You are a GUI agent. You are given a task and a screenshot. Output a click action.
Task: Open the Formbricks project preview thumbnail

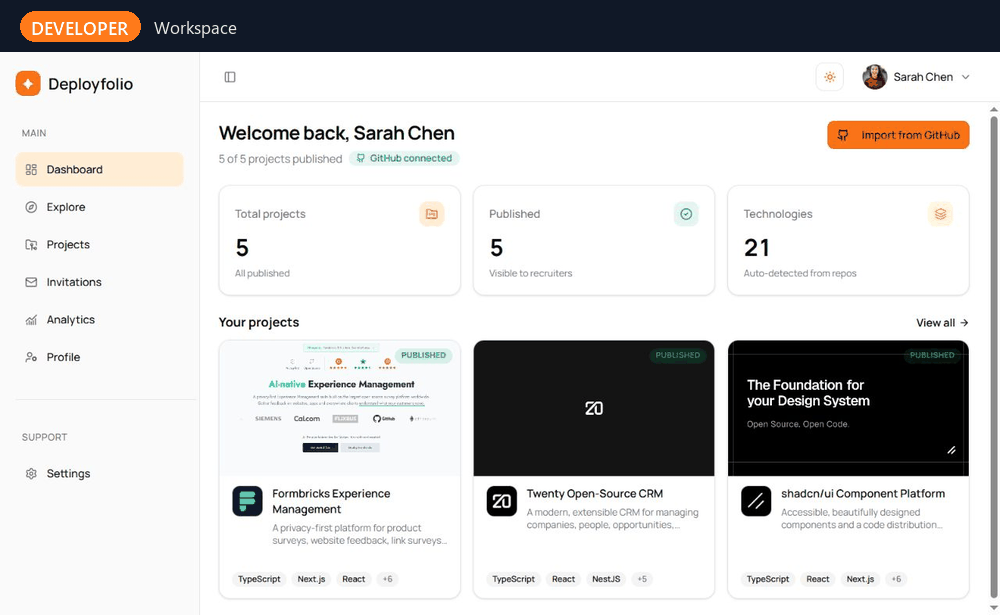point(339,408)
